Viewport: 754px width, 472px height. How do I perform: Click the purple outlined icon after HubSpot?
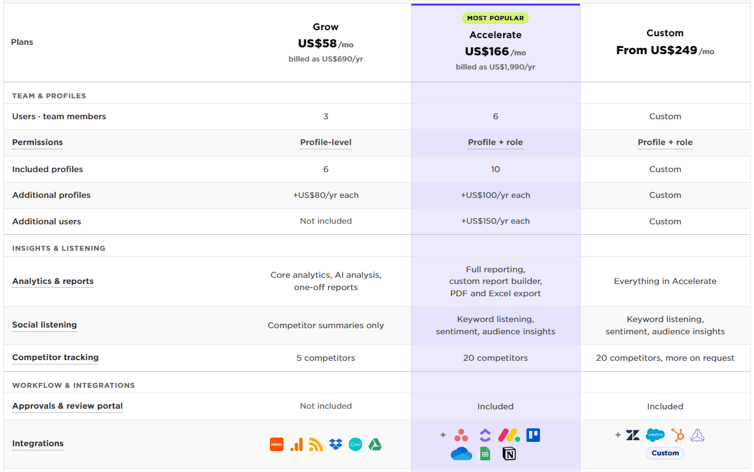point(697,435)
